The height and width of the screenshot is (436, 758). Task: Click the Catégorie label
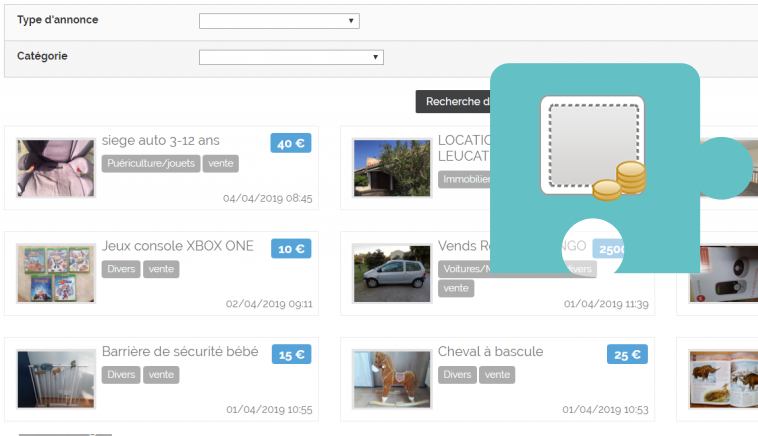pos(42,56)
